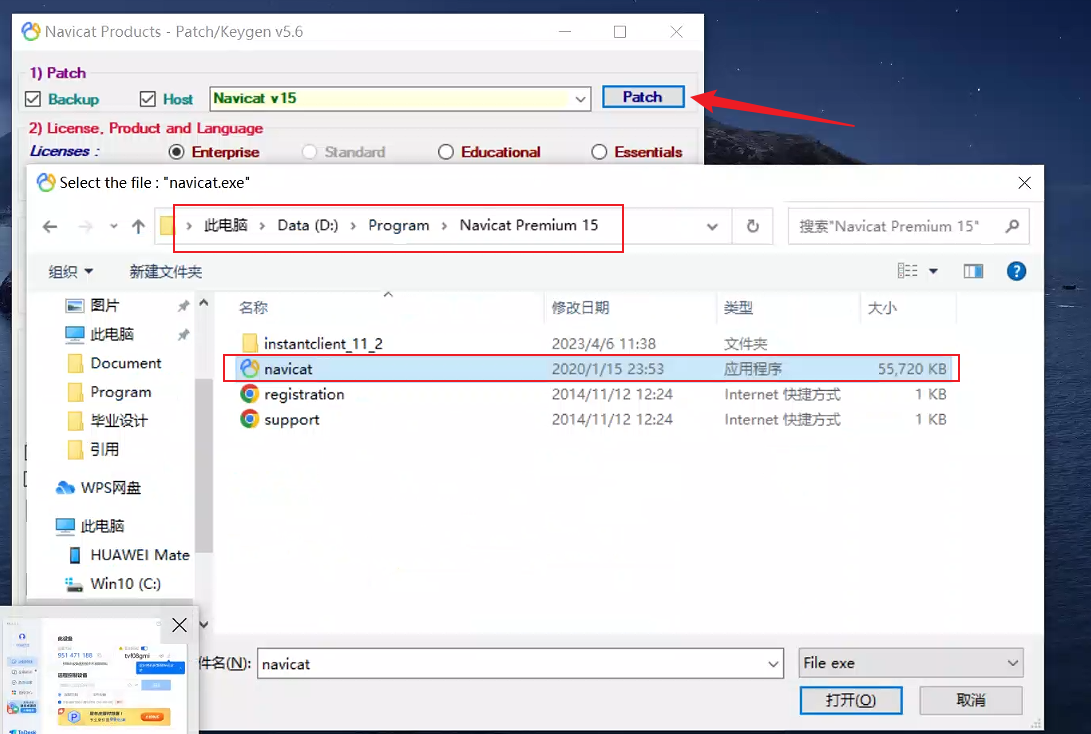Open the 组织 menu

[x=70, y=271]
